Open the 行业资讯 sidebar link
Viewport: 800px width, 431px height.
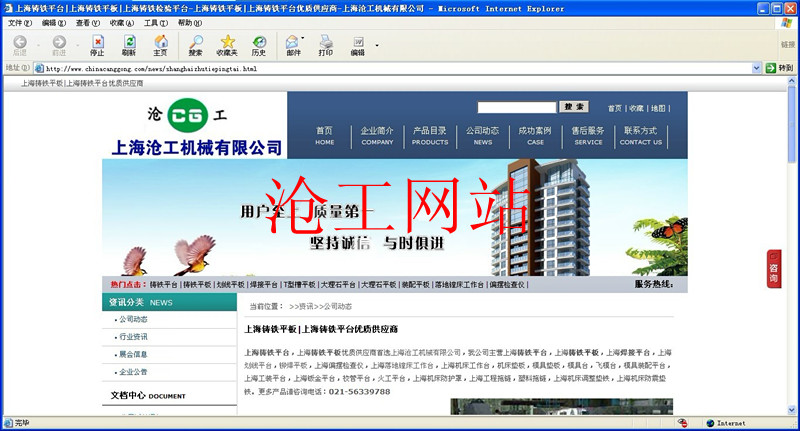pyautogui.click(x=133, y=337)
